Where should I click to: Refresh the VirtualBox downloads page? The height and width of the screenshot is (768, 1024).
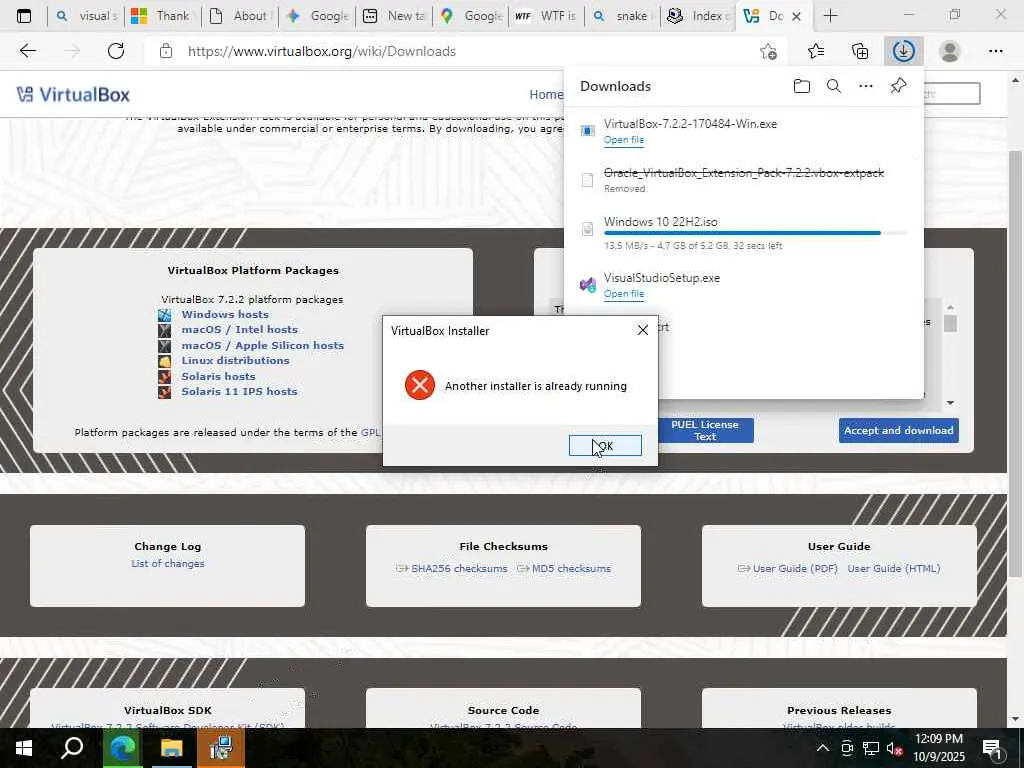116,51
